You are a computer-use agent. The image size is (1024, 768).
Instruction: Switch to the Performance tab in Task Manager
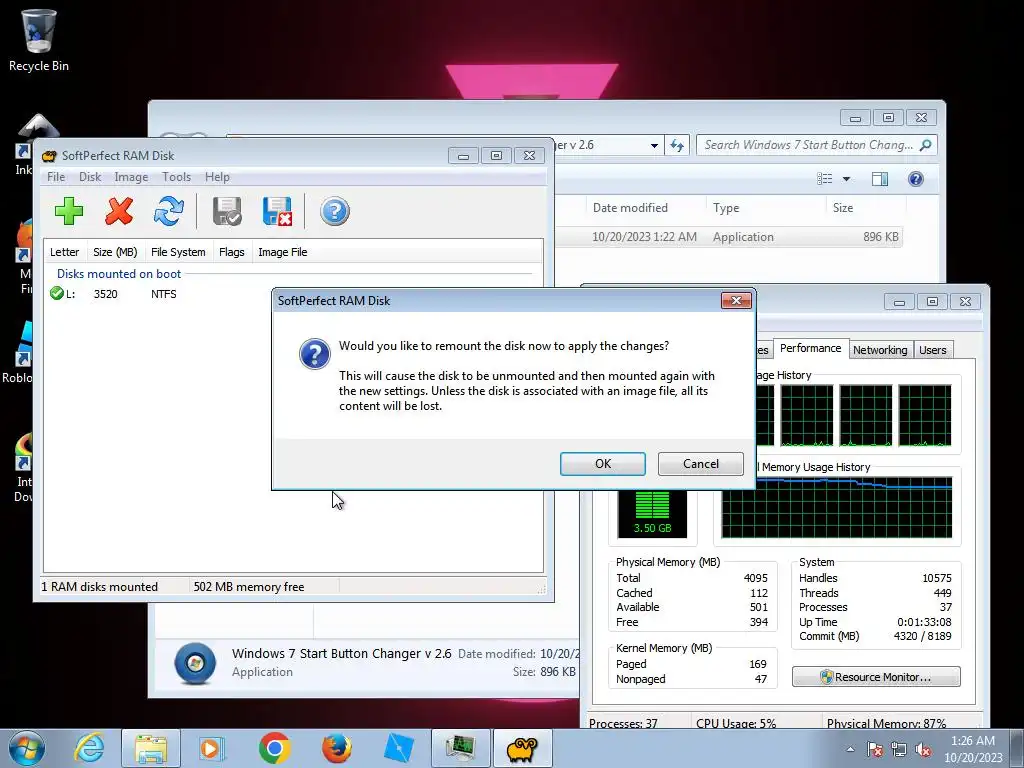(810, 349)
